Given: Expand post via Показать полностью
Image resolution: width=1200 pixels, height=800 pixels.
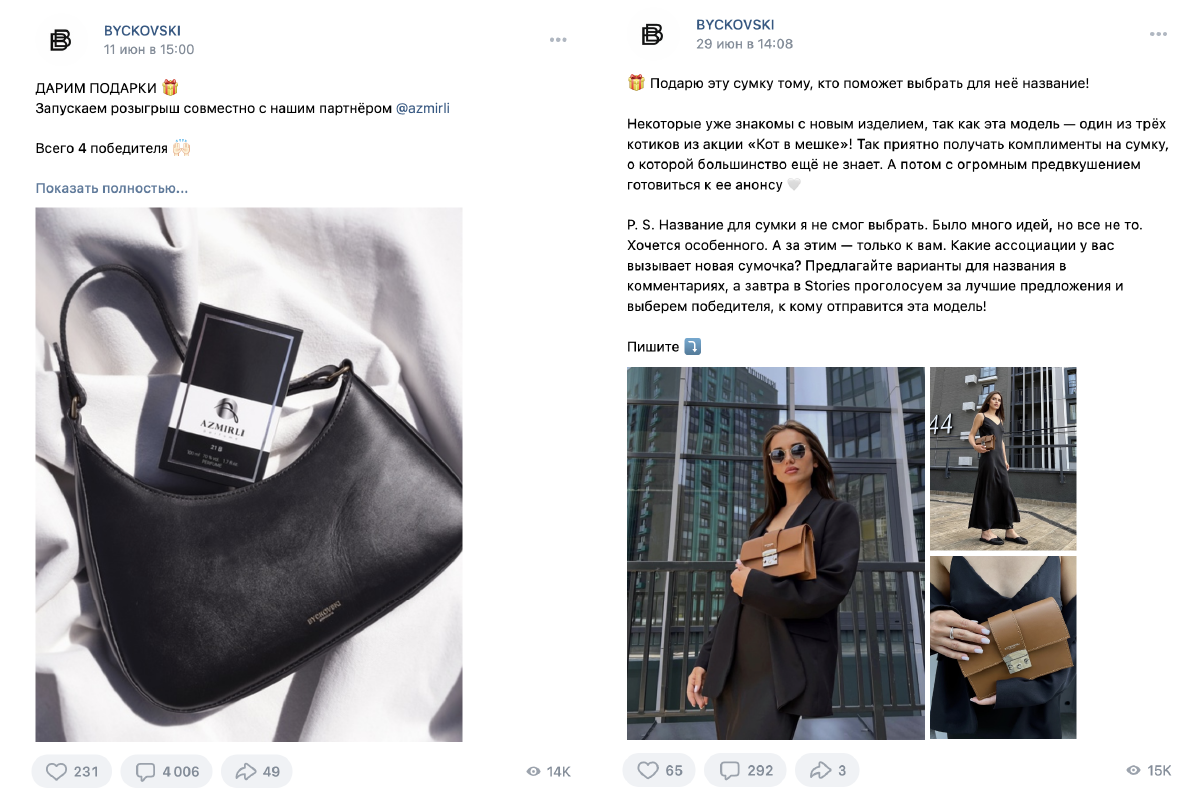Looking at the screenshot, I should [x=112, y=188].
